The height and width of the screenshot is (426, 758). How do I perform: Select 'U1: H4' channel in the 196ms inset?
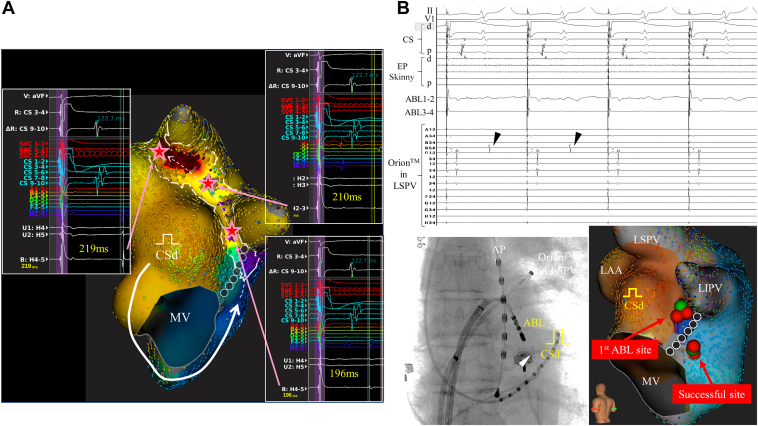click(x=295, y=361)
